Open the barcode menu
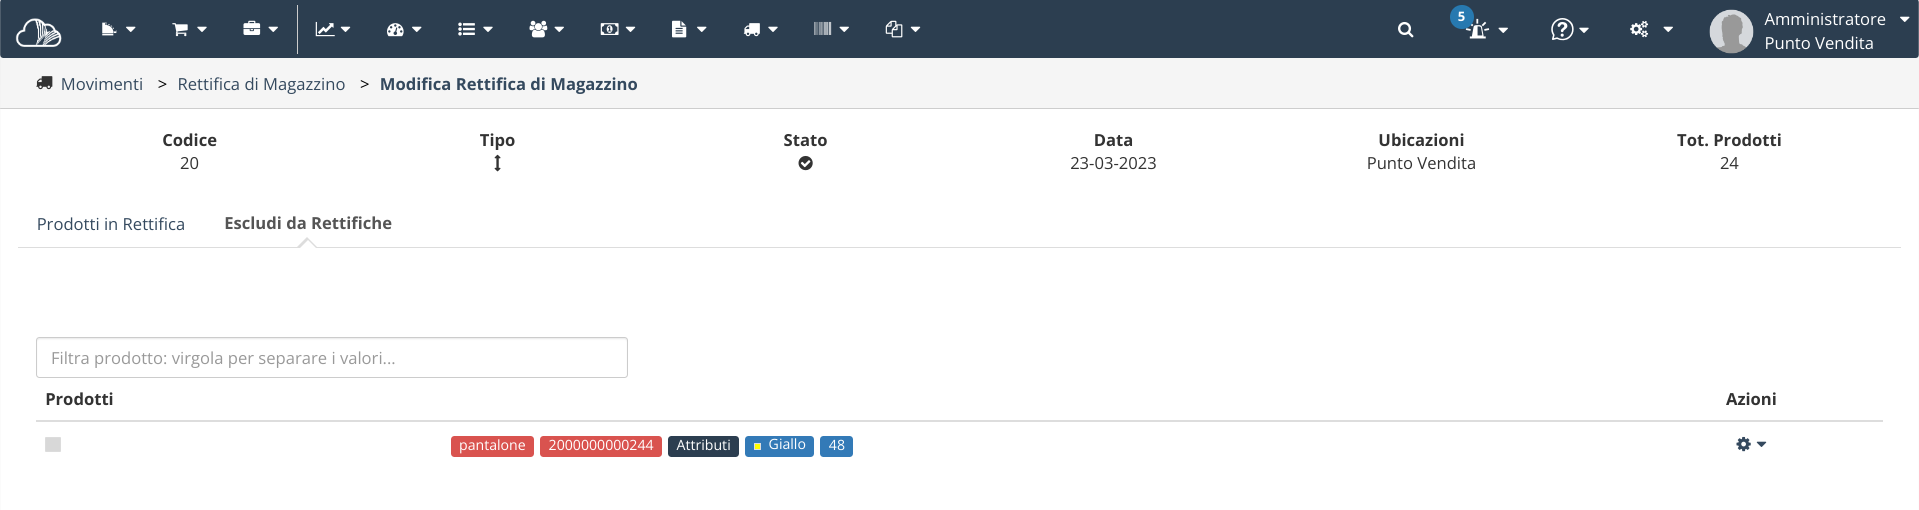 (x=831, y=30)
